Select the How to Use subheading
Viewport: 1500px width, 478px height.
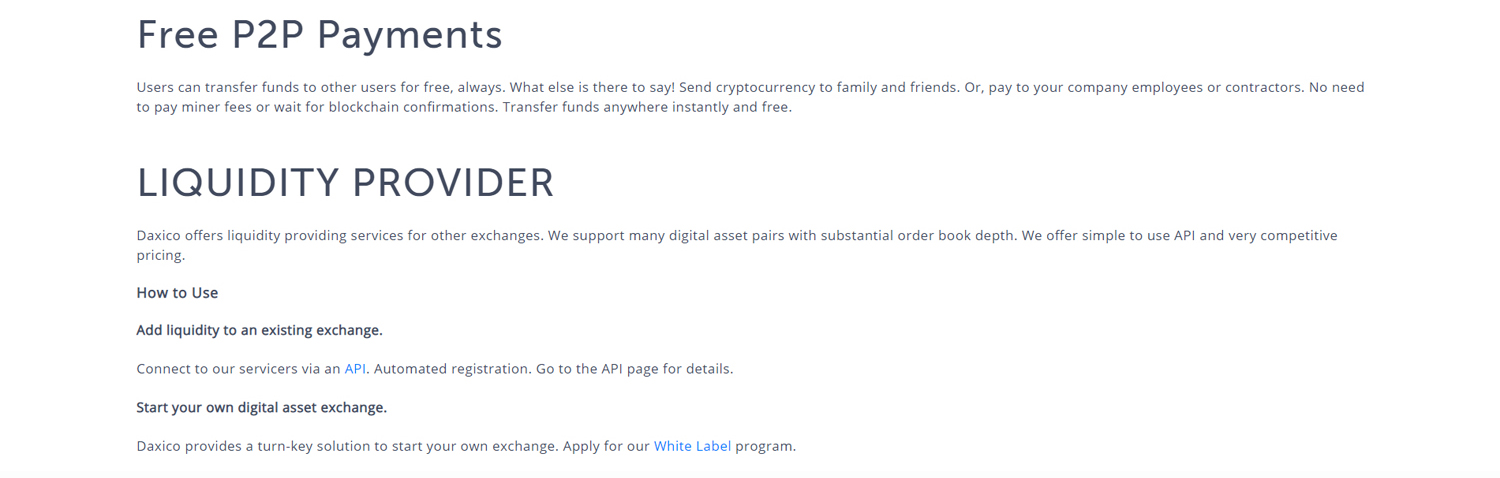[x=177, y=293]
